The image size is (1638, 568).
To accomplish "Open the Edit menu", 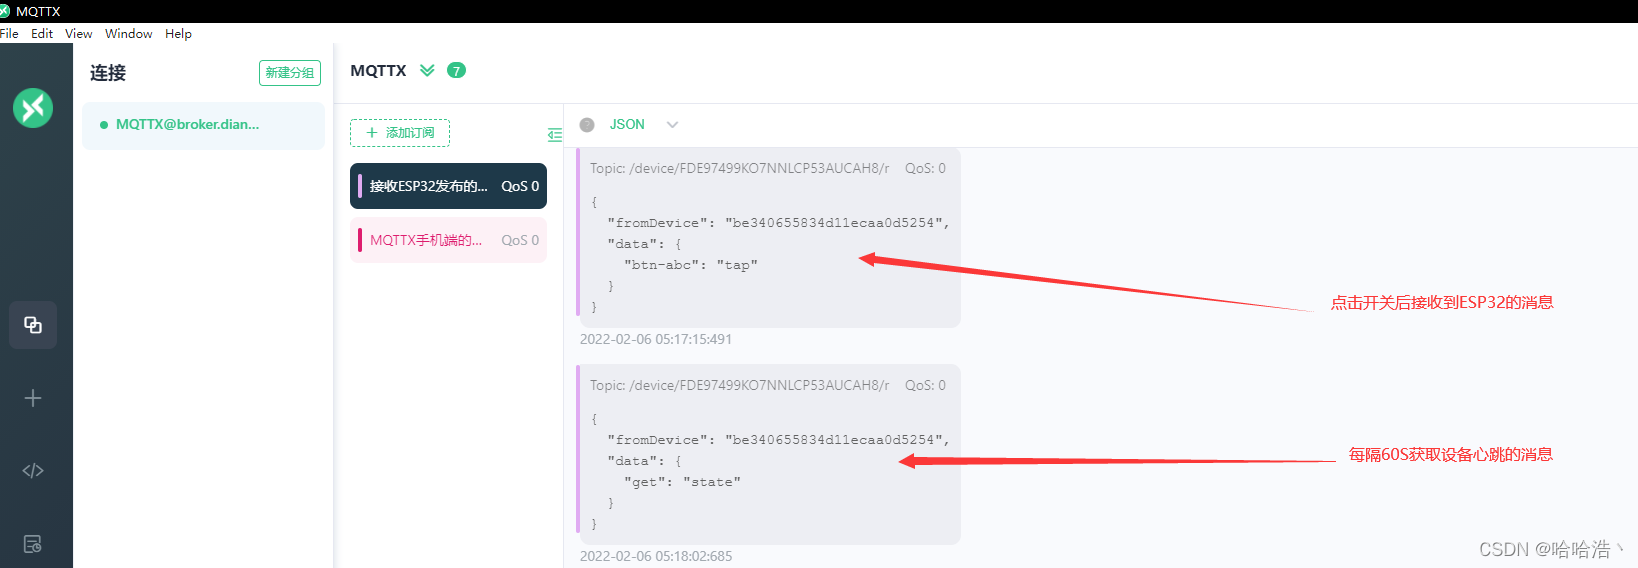I will pyautogui.click(x=42, y=33).
